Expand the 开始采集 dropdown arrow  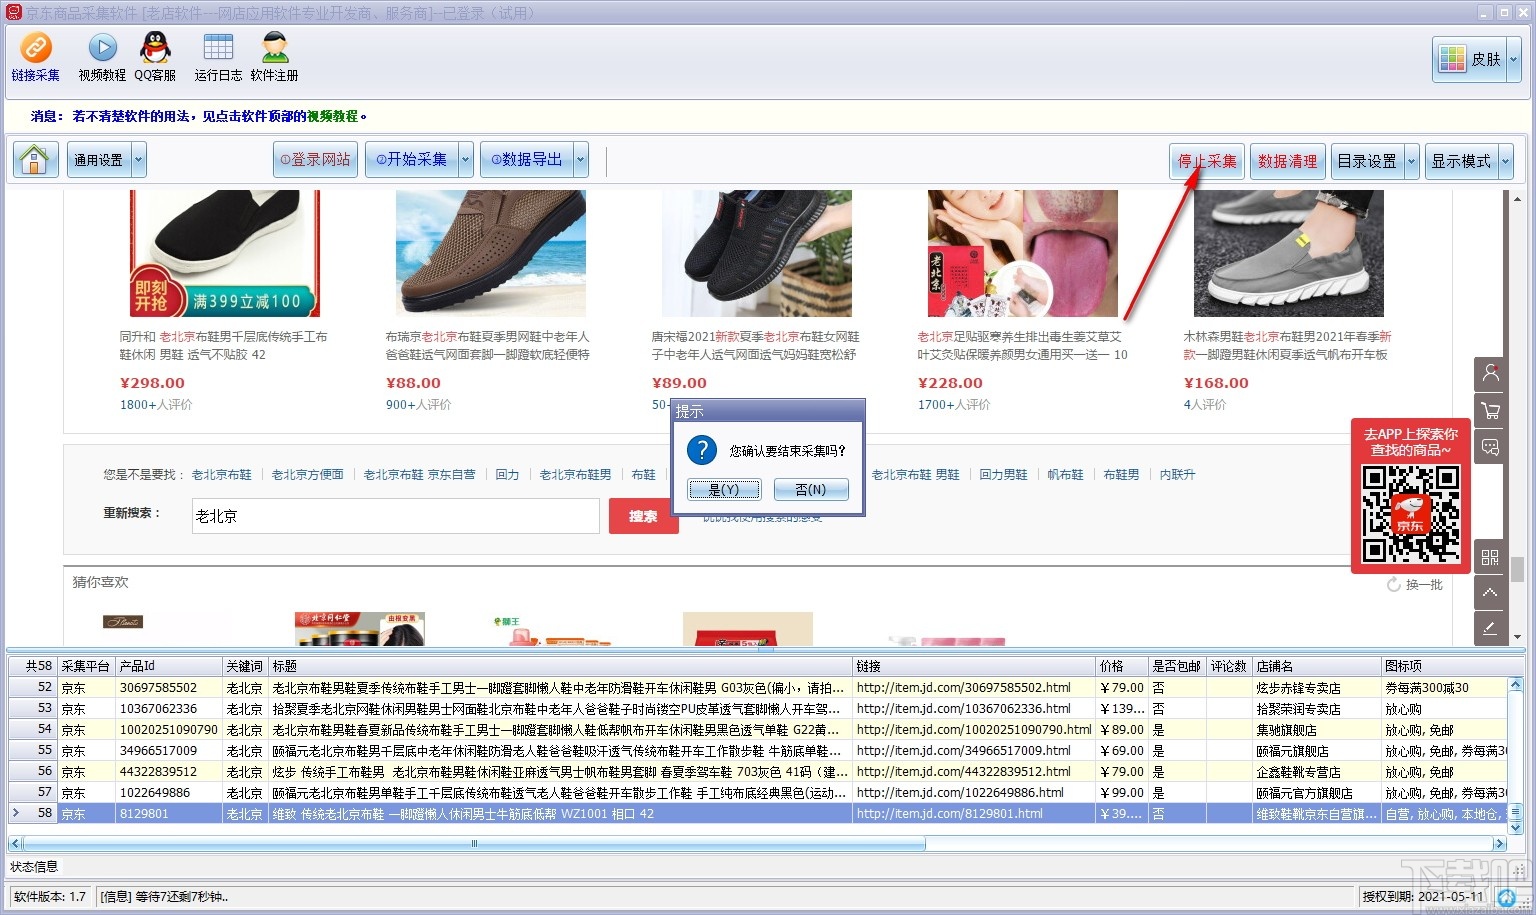(x=465, y=160)
